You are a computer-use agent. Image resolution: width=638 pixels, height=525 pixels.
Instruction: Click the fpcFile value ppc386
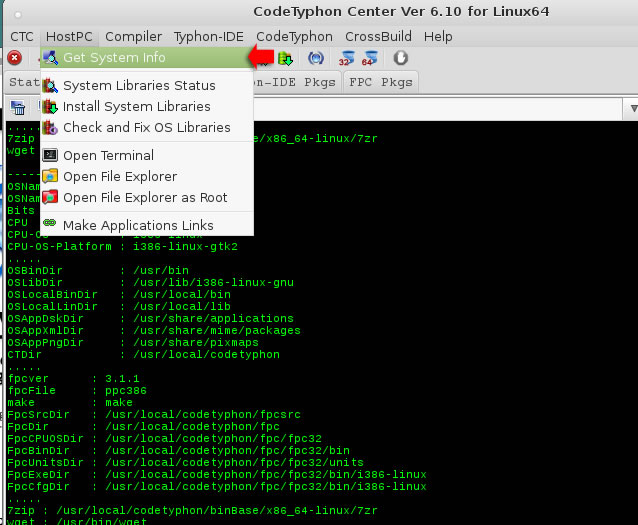(x=126, y=391)
